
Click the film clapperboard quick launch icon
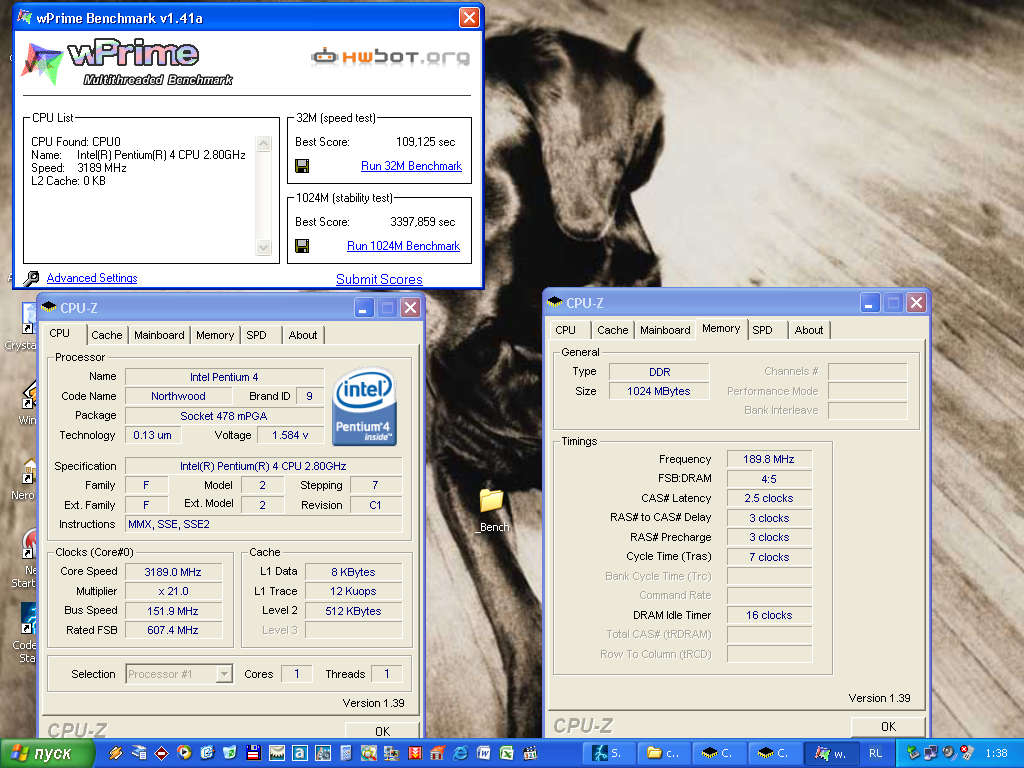click(530, 753)
